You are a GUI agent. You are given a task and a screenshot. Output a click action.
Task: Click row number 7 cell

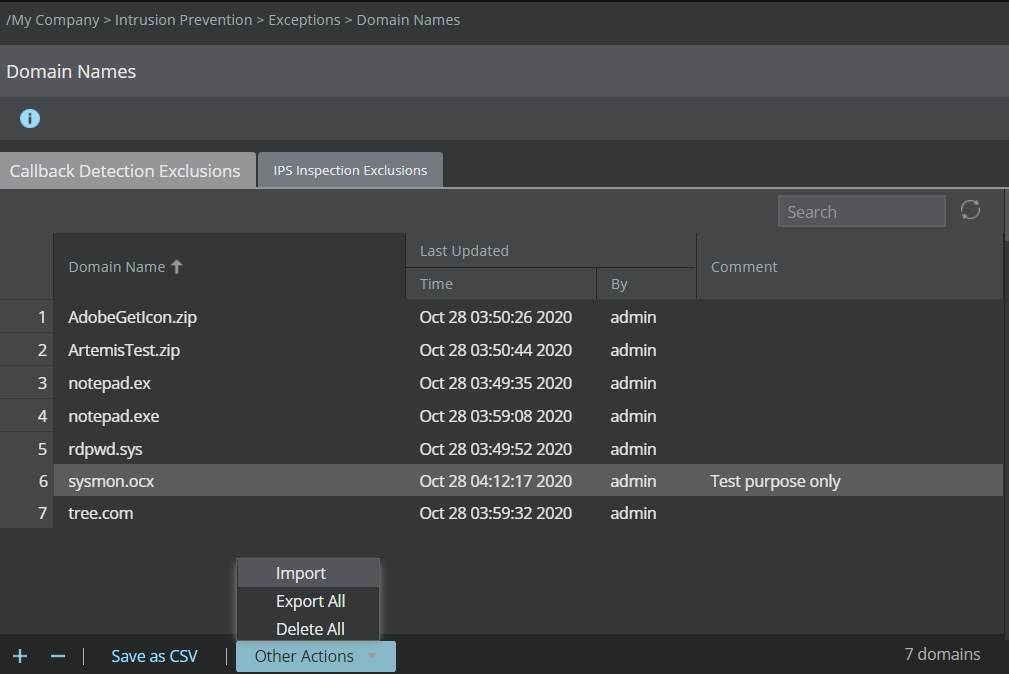pos(27,513)
